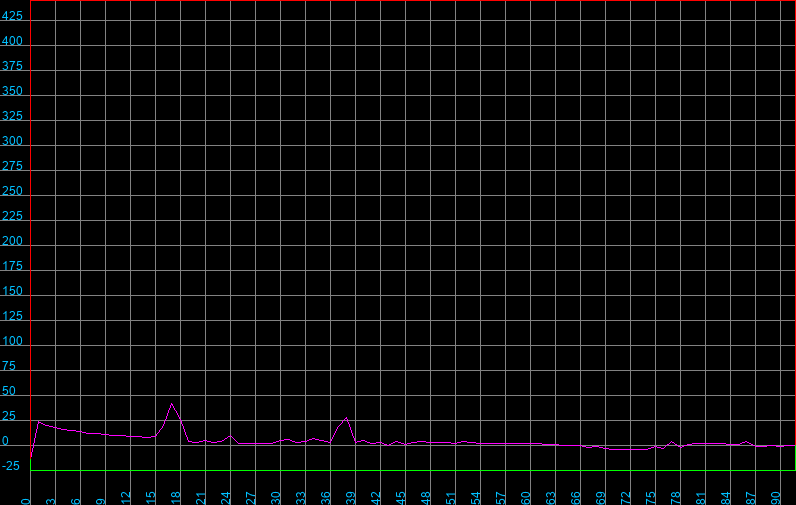Click the 300 label on the y-axis
This screenshot has width=796, height=505.
point(12,142)
